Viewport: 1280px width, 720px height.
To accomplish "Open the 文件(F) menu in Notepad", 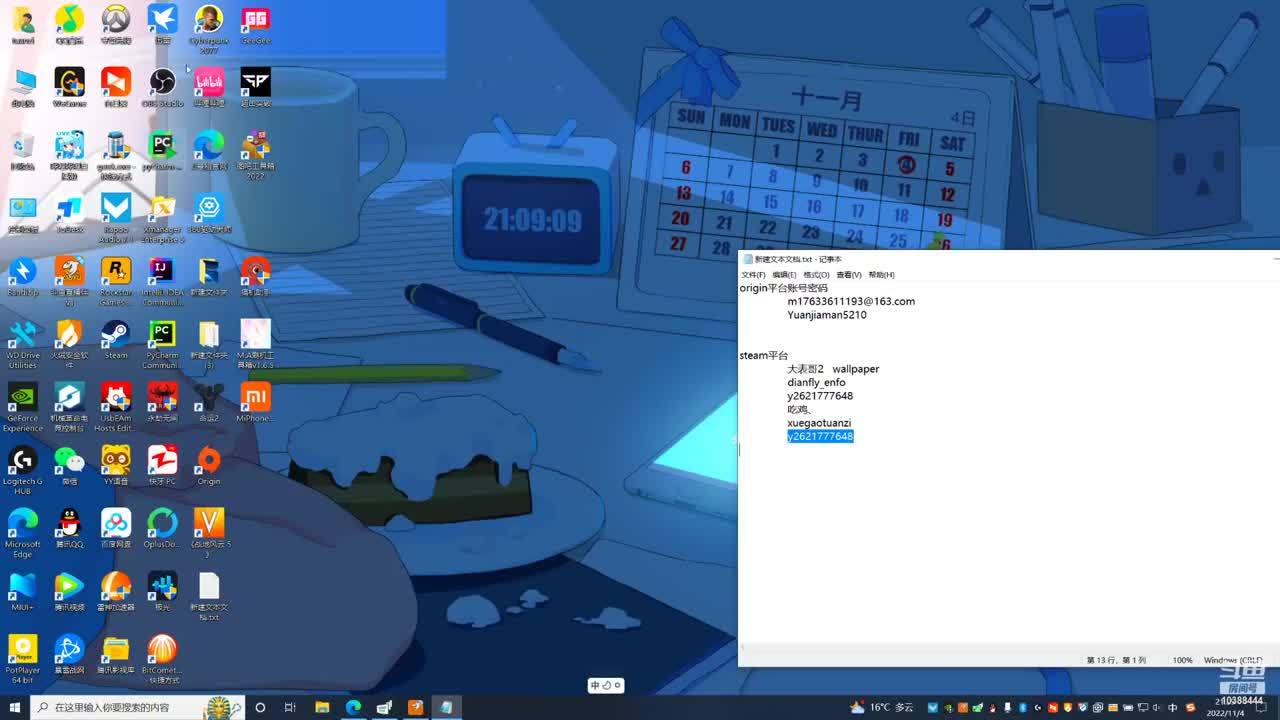I will pos(753,275).
